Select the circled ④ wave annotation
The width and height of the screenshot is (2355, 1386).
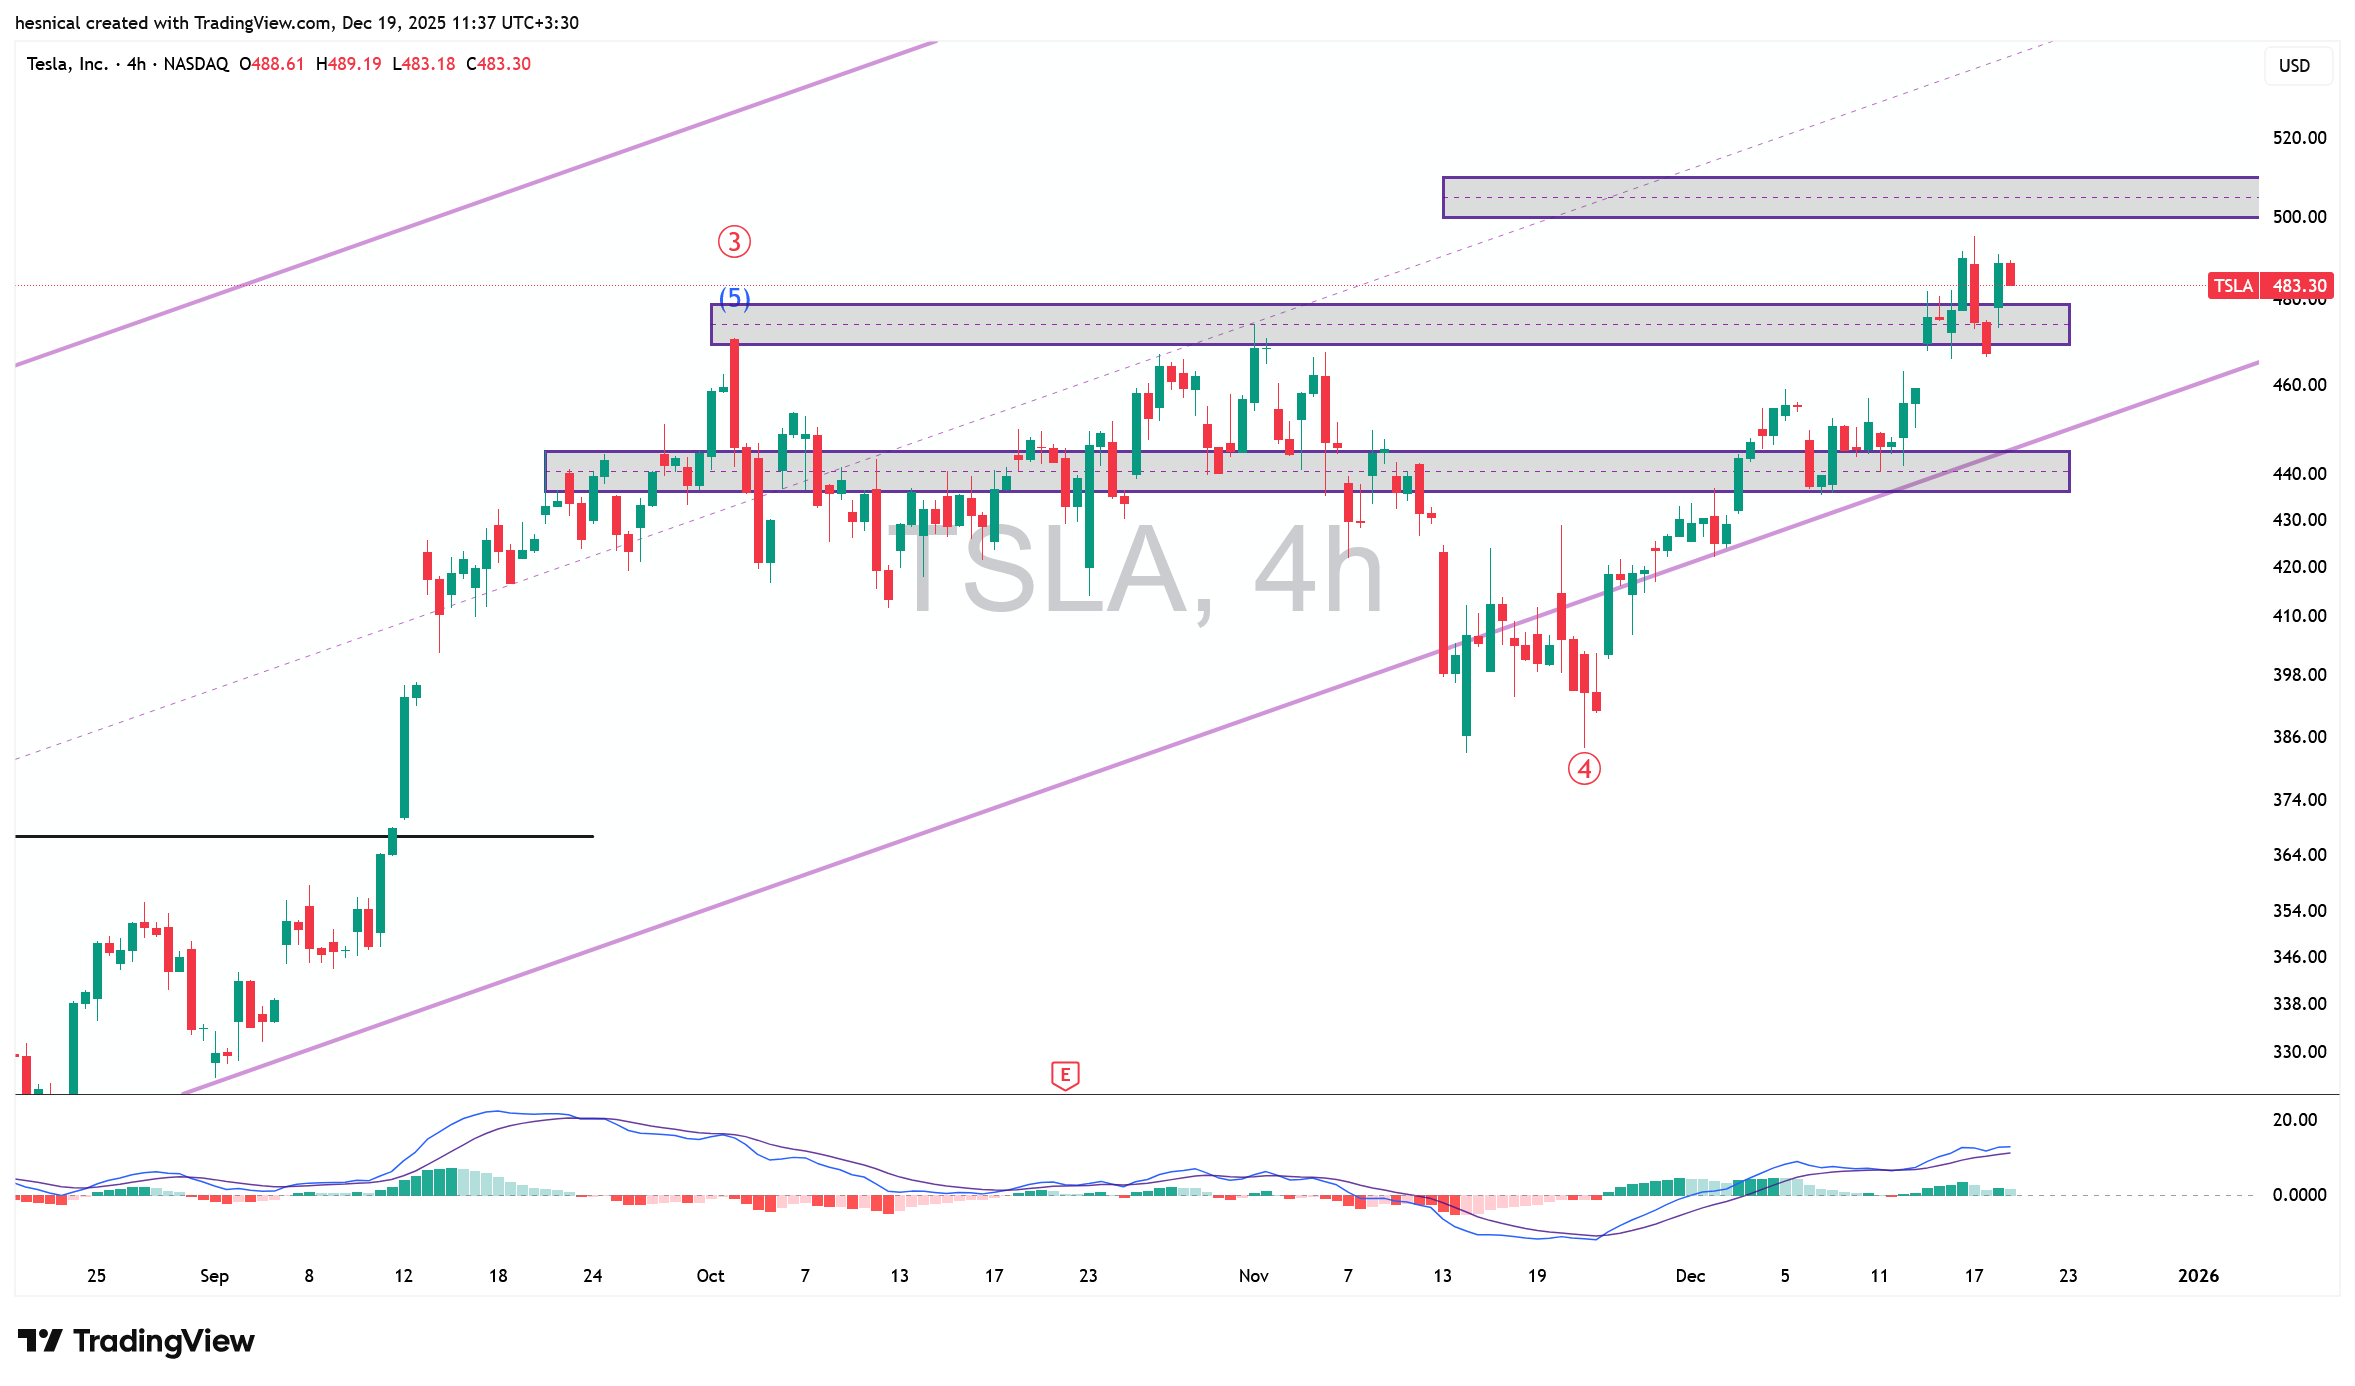click(1587, 770)
